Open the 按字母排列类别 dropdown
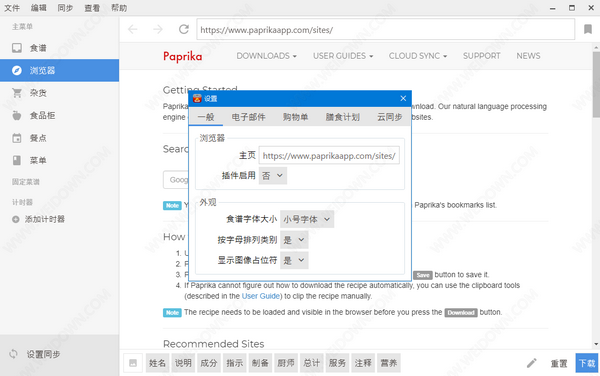Image resolution: width=600 pixels, height=376 pixels. 294,240
